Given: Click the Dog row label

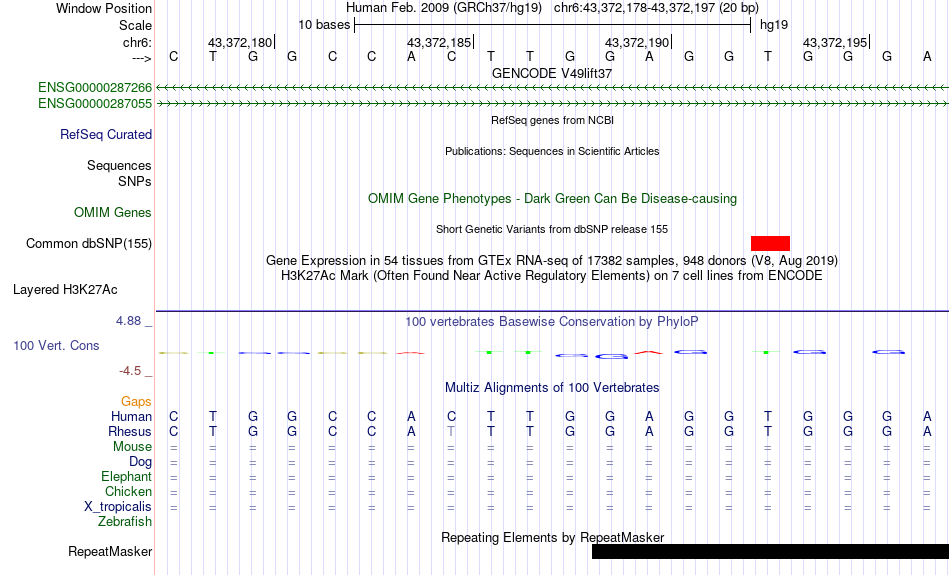Looking at the screenshot, I should (140, 462).
